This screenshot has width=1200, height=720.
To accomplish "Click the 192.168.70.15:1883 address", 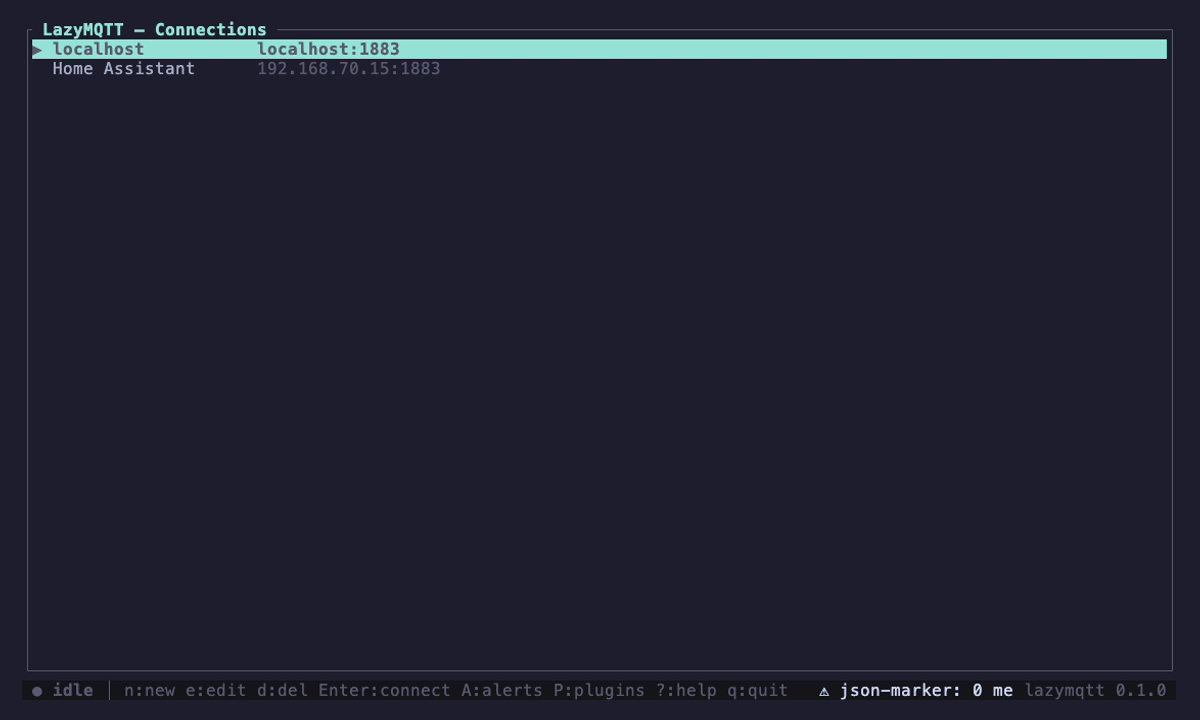I will [348, 69].
